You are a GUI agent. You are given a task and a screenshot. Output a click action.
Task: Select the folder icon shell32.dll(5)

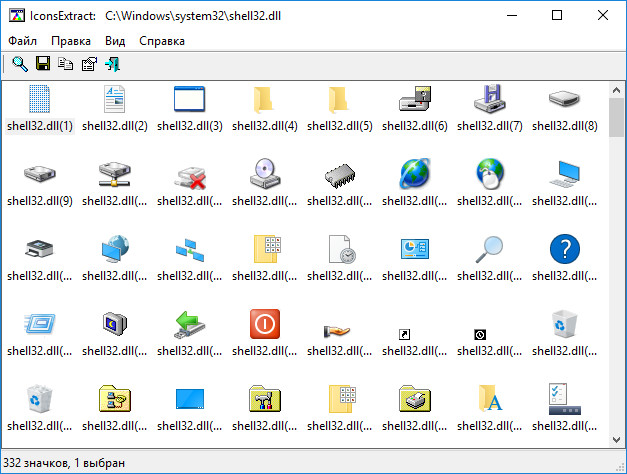(339, 99)
